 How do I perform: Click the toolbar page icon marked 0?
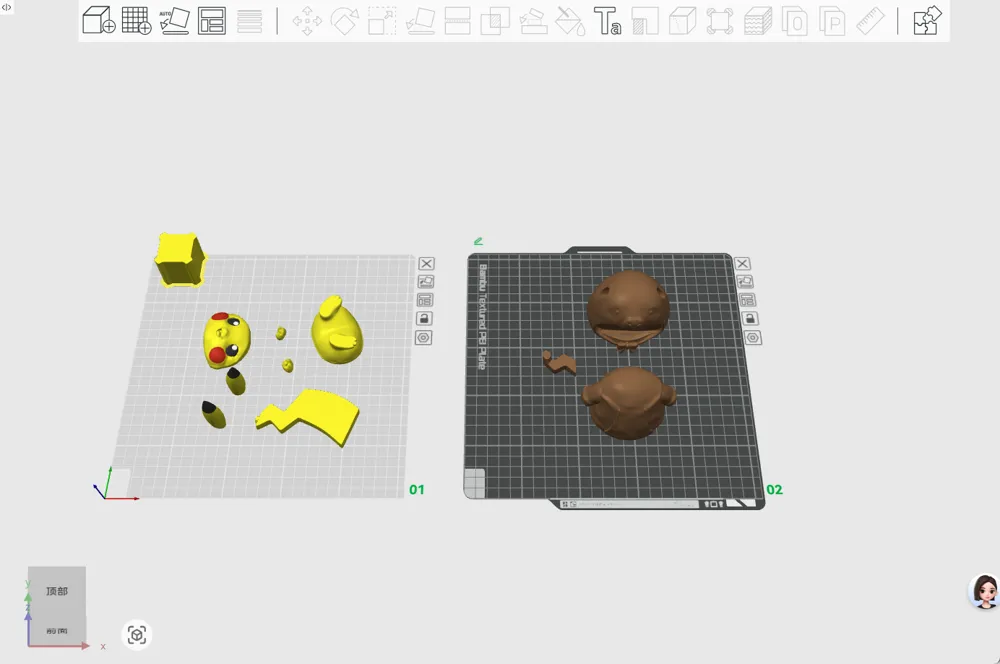[795, 21]
